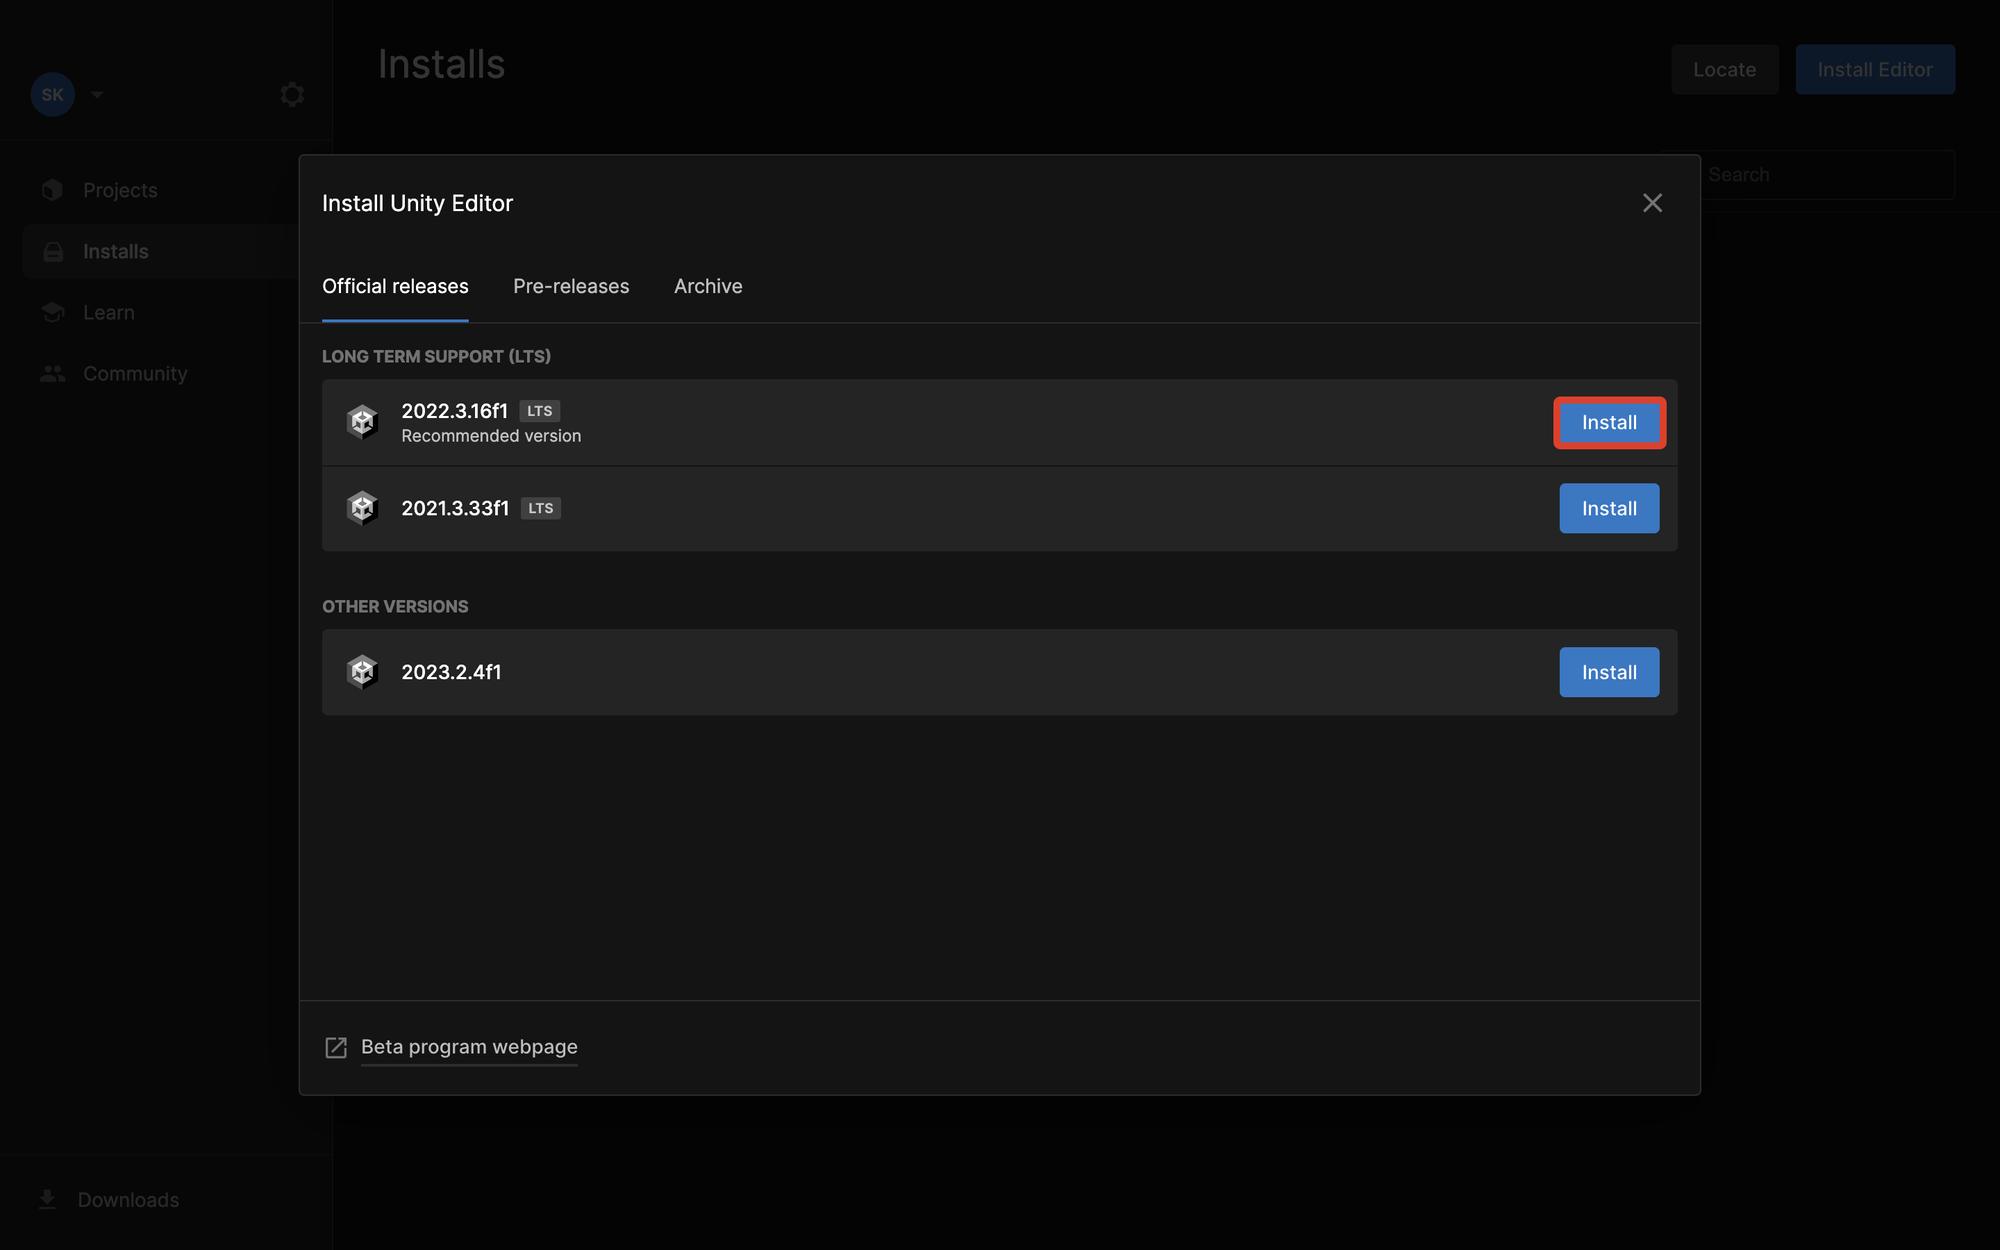This screenshot has width=2000, height=1250.
Task: Close the Install Unity Editor dialog
Action: [x=1652, y=203]
